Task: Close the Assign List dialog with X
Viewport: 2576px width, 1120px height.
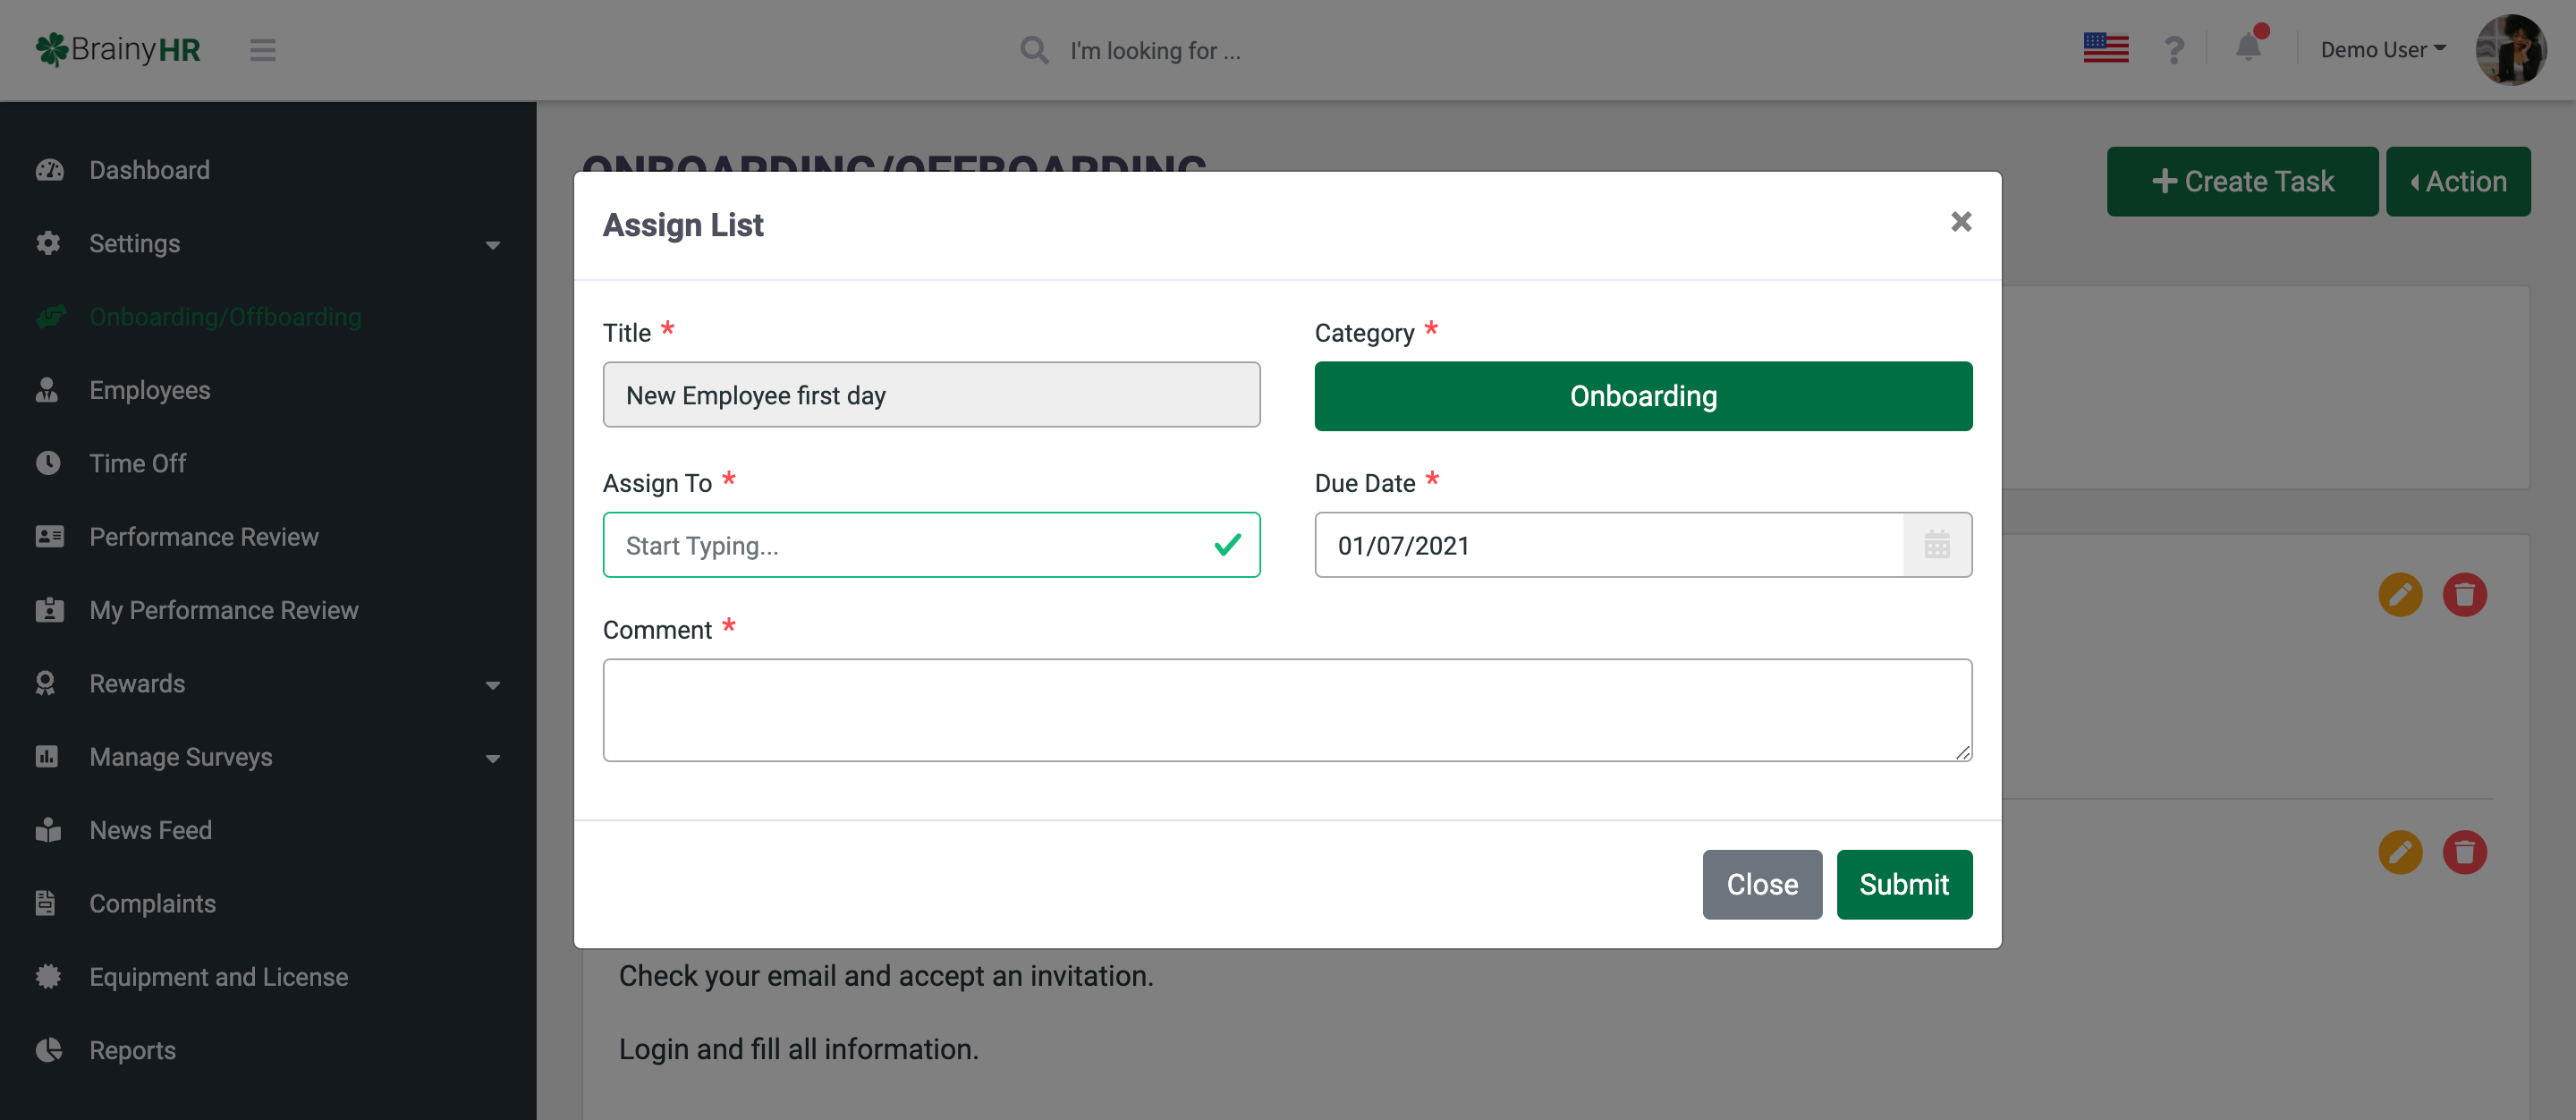Action: (x=1961, y=222)
